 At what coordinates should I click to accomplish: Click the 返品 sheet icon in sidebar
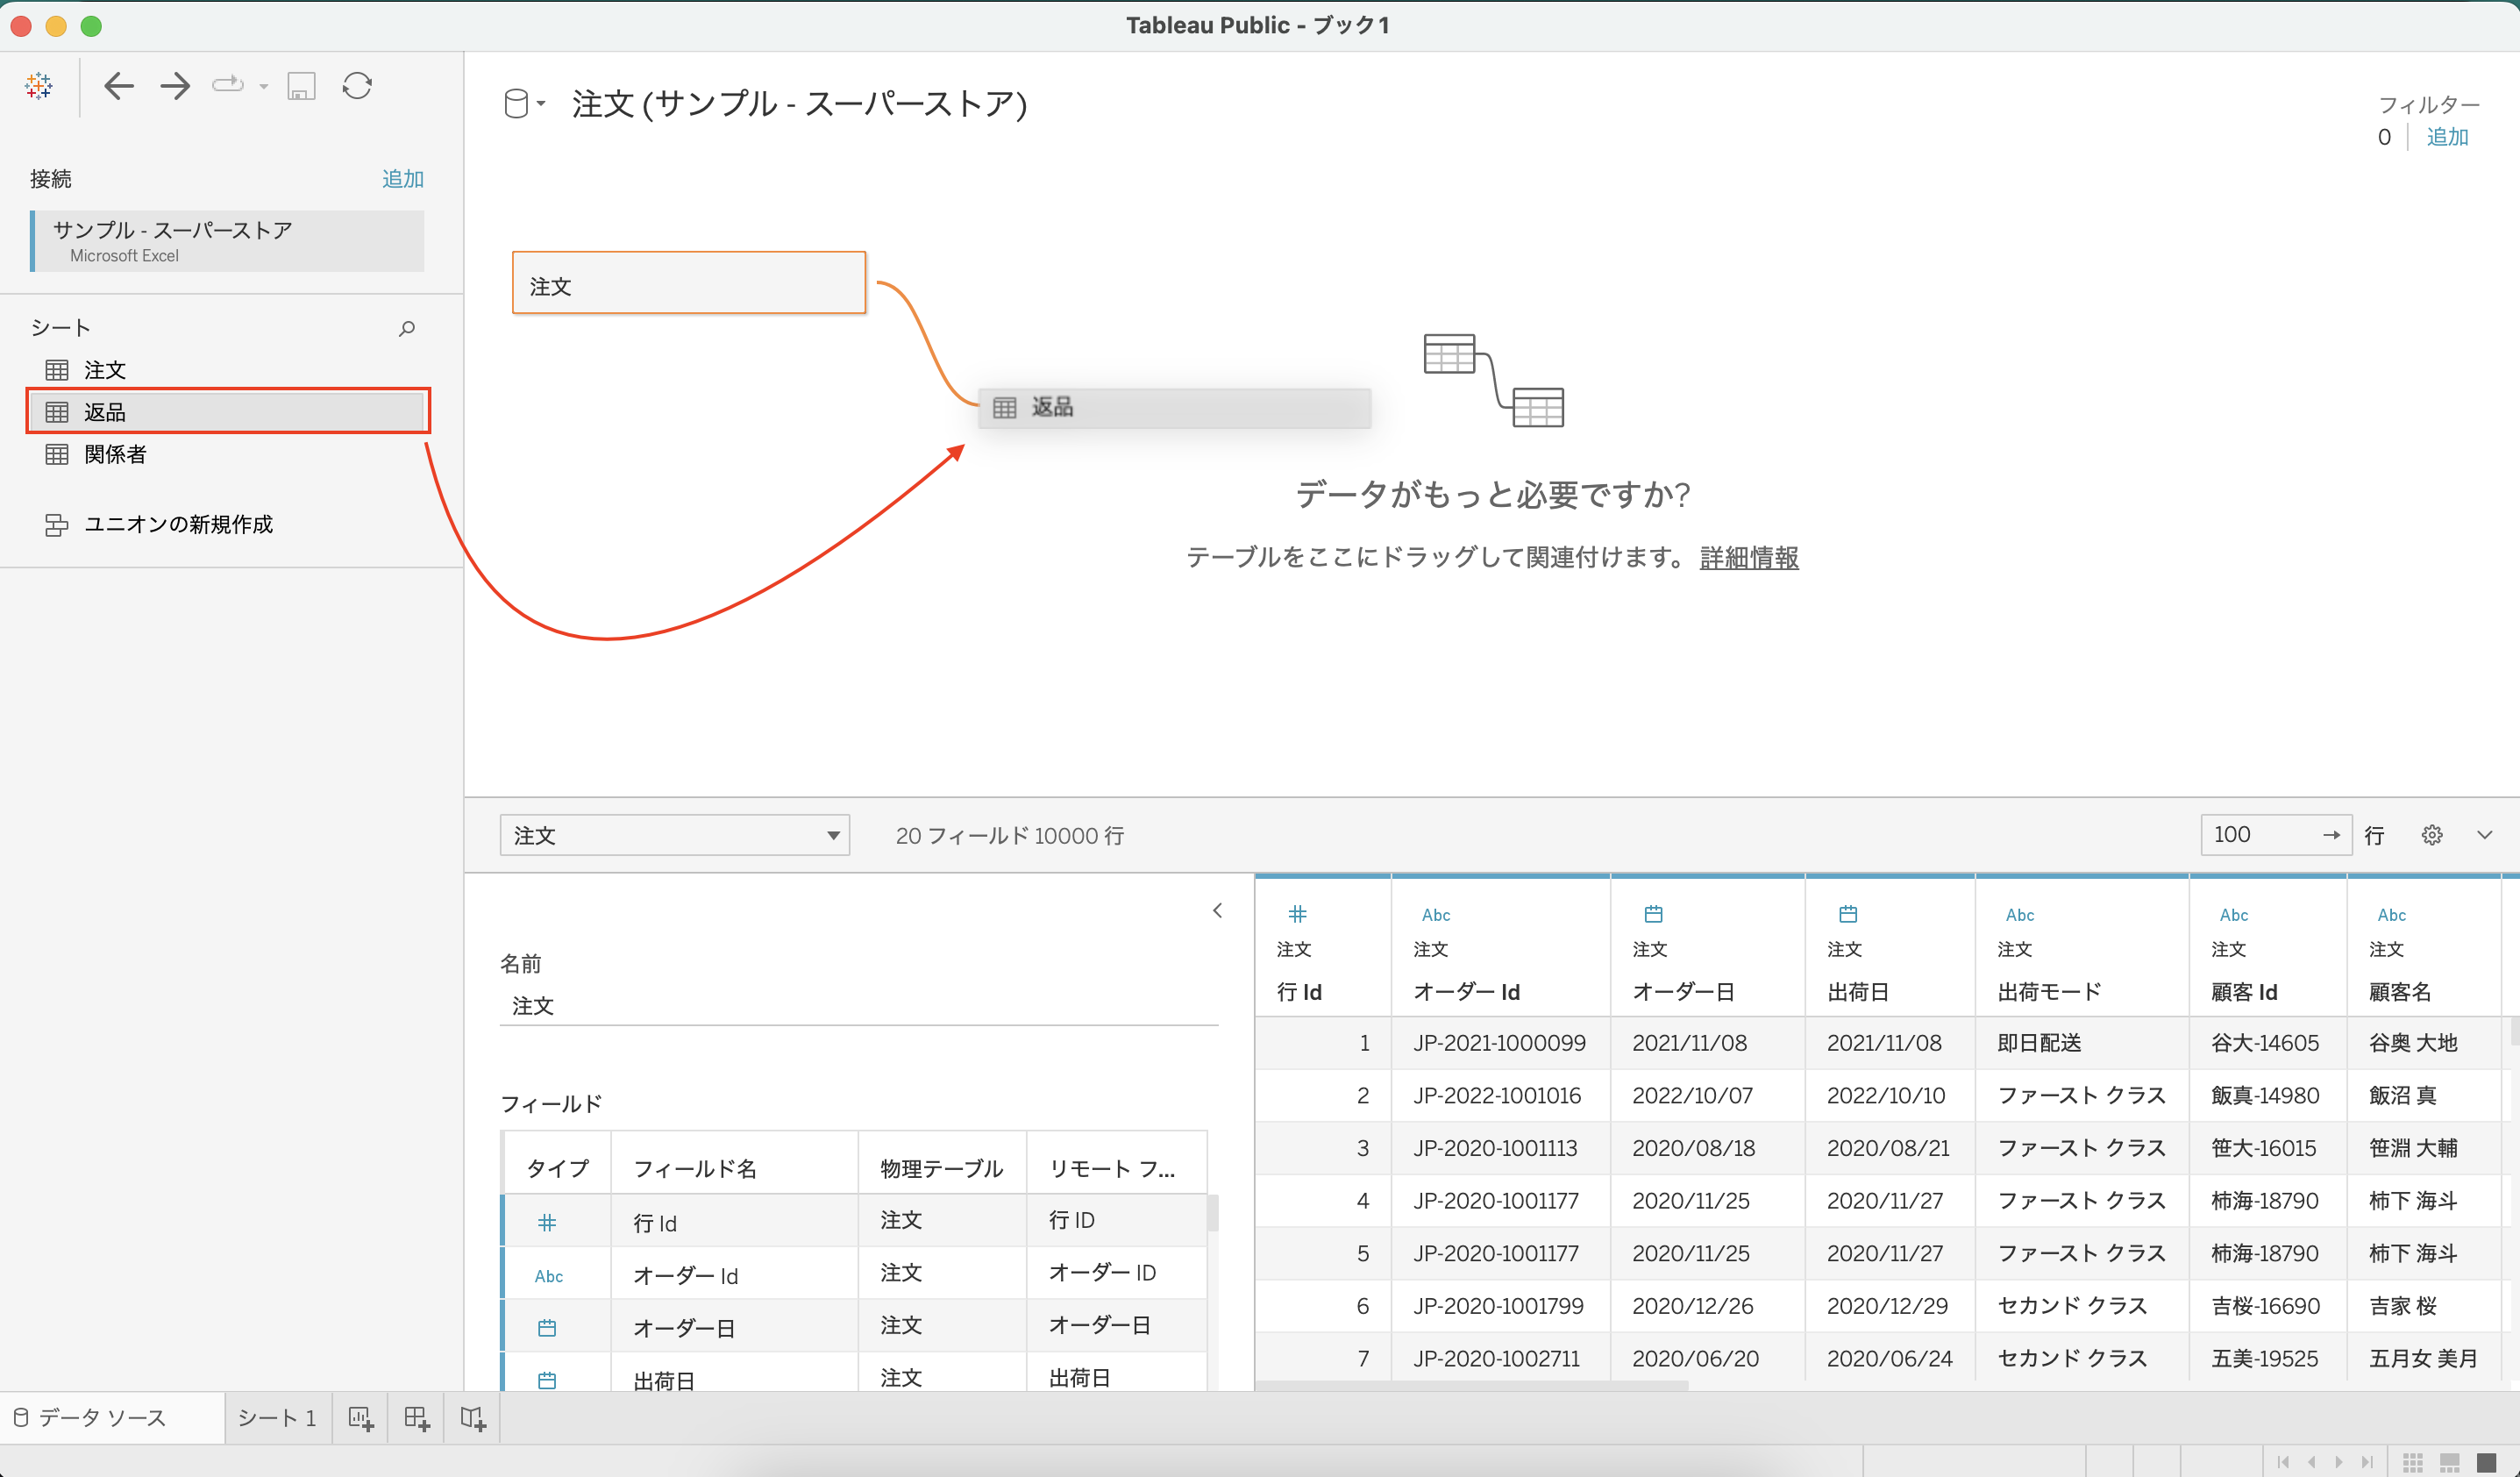tap(57, 411)
